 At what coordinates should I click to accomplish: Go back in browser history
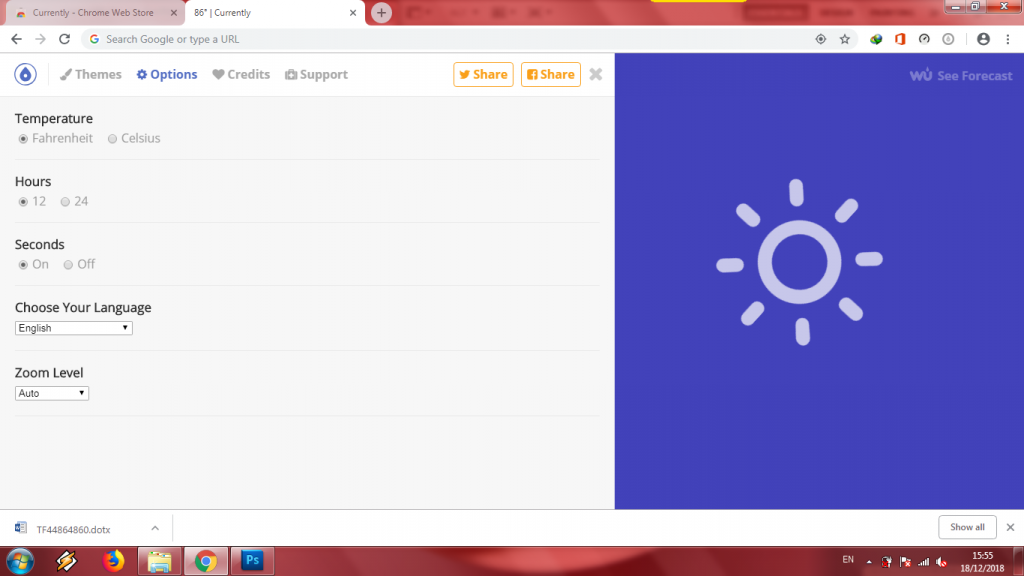[16, 39]
